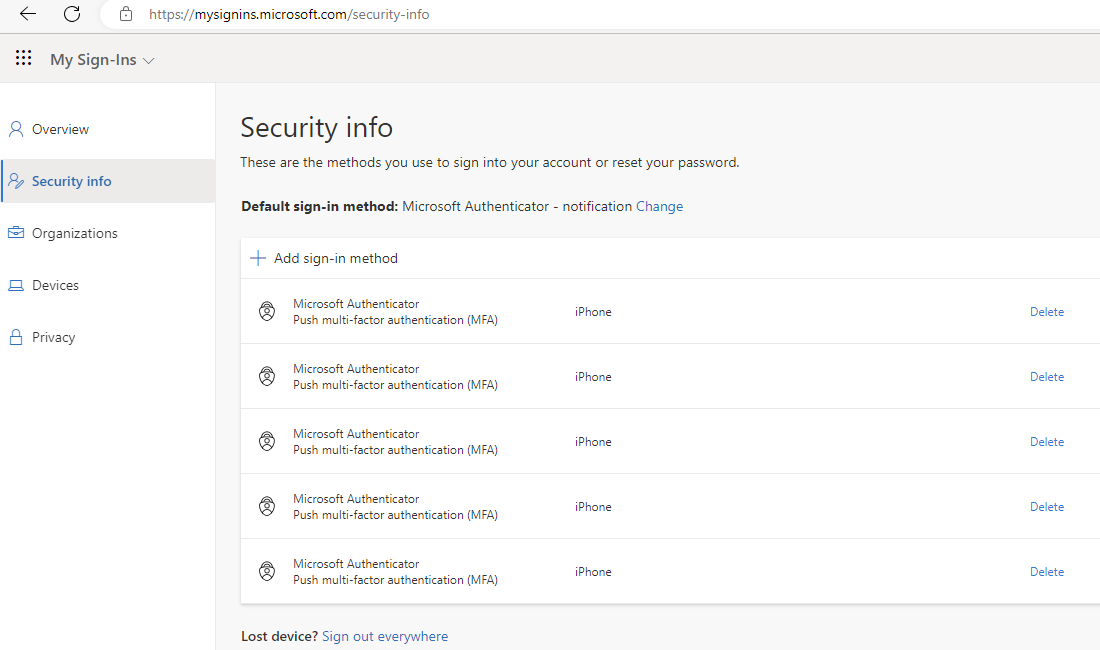Click the Default sign-in method label
Viewport: 1100px width, 650px height.
(319, 206)
